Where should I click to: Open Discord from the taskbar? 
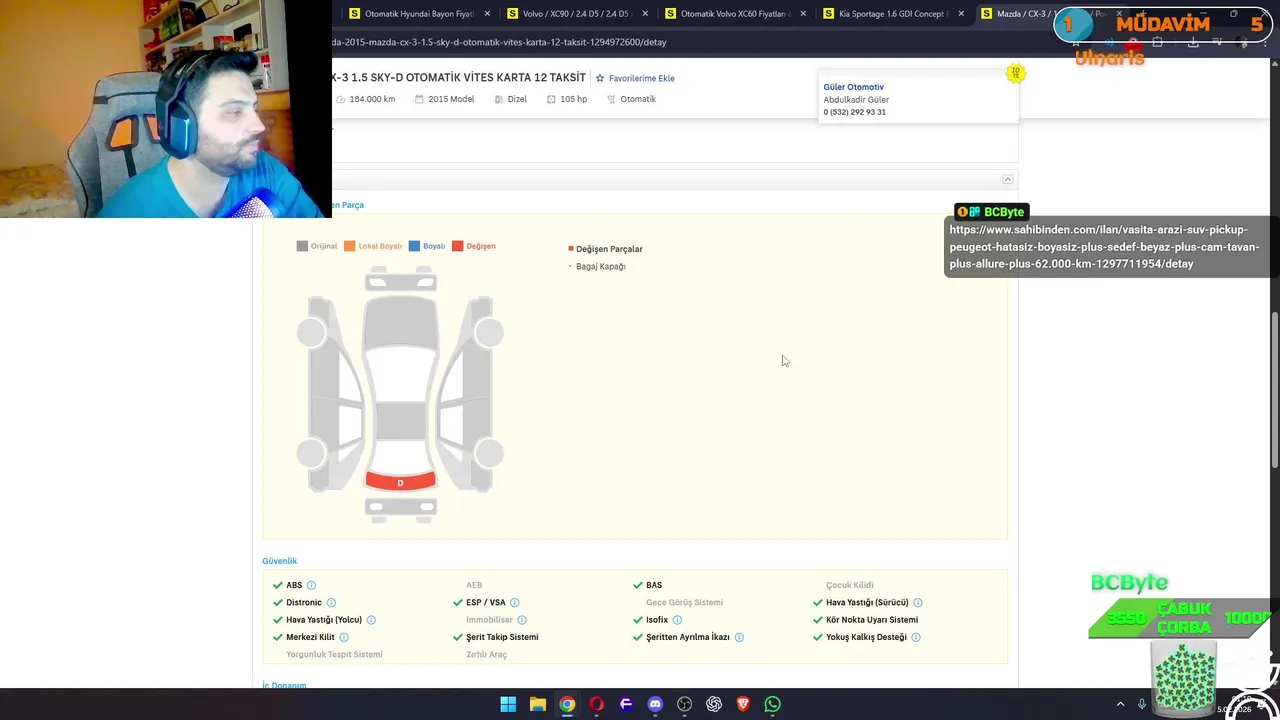tap(655, 704)
